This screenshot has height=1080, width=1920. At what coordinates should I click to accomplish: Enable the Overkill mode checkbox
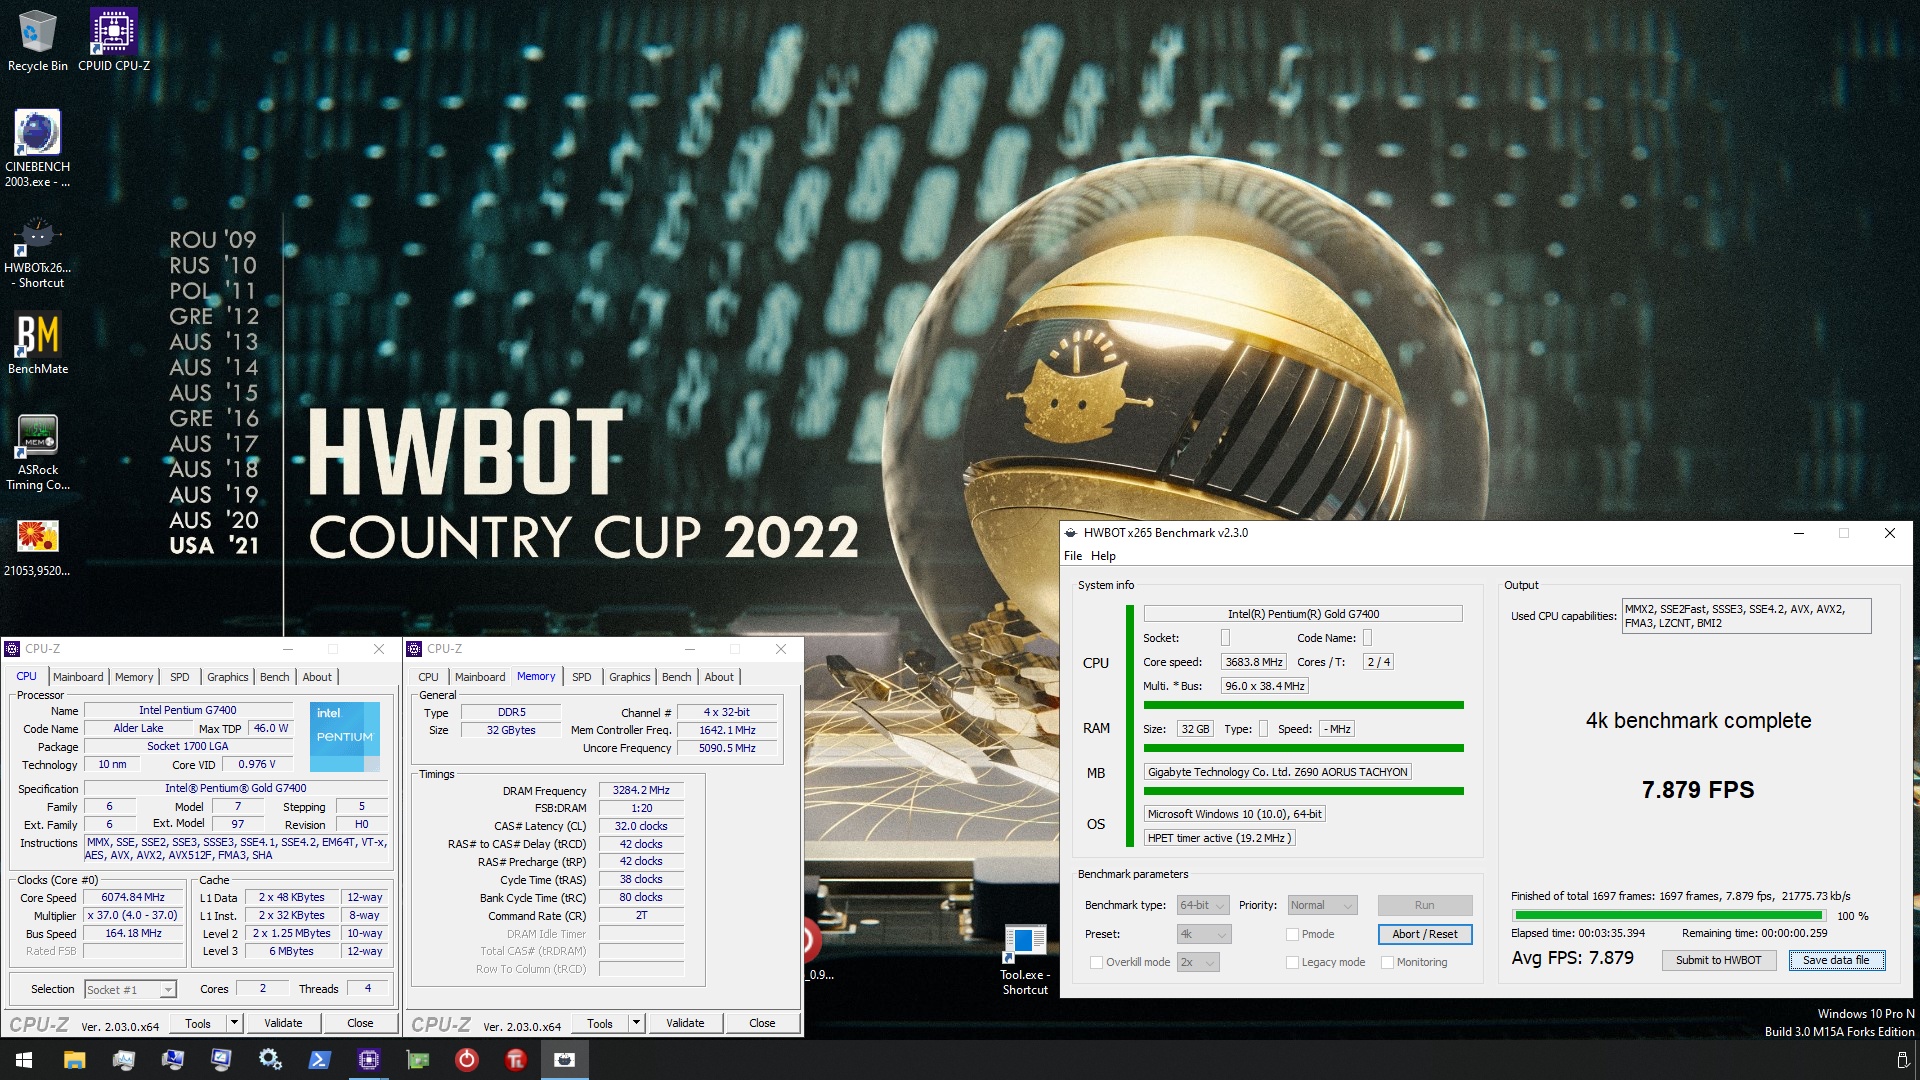pyautogui.click(x=1096, y=962)
